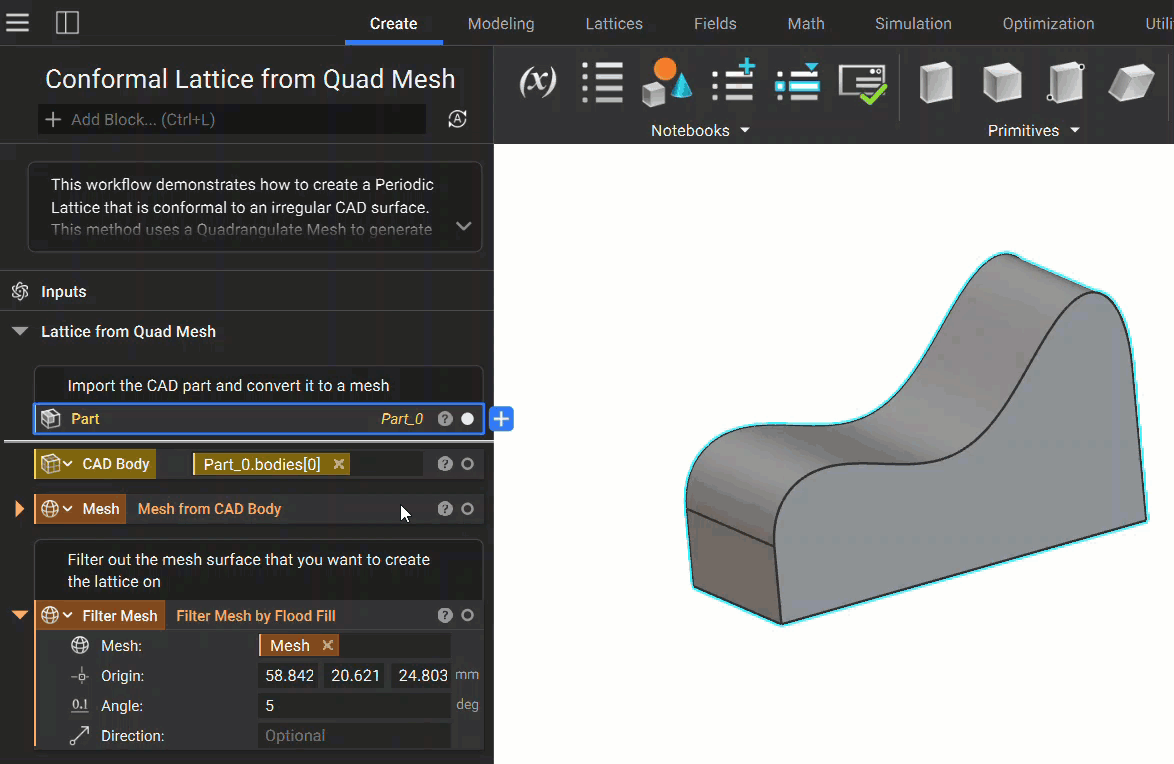1174x764 pixels.
Task: Click the add notebook section icon
Action: pyautogui.click(x=733, y=80)
